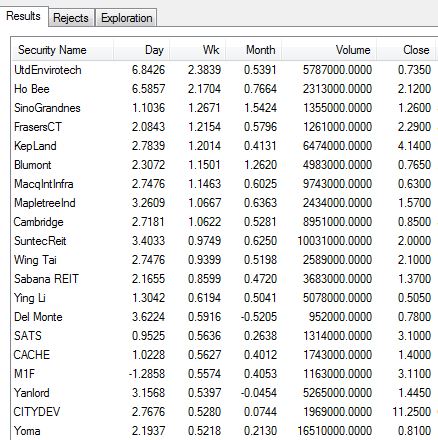Select CITYDEV in the list
438x440 pixels.
(x=224, y=412)
